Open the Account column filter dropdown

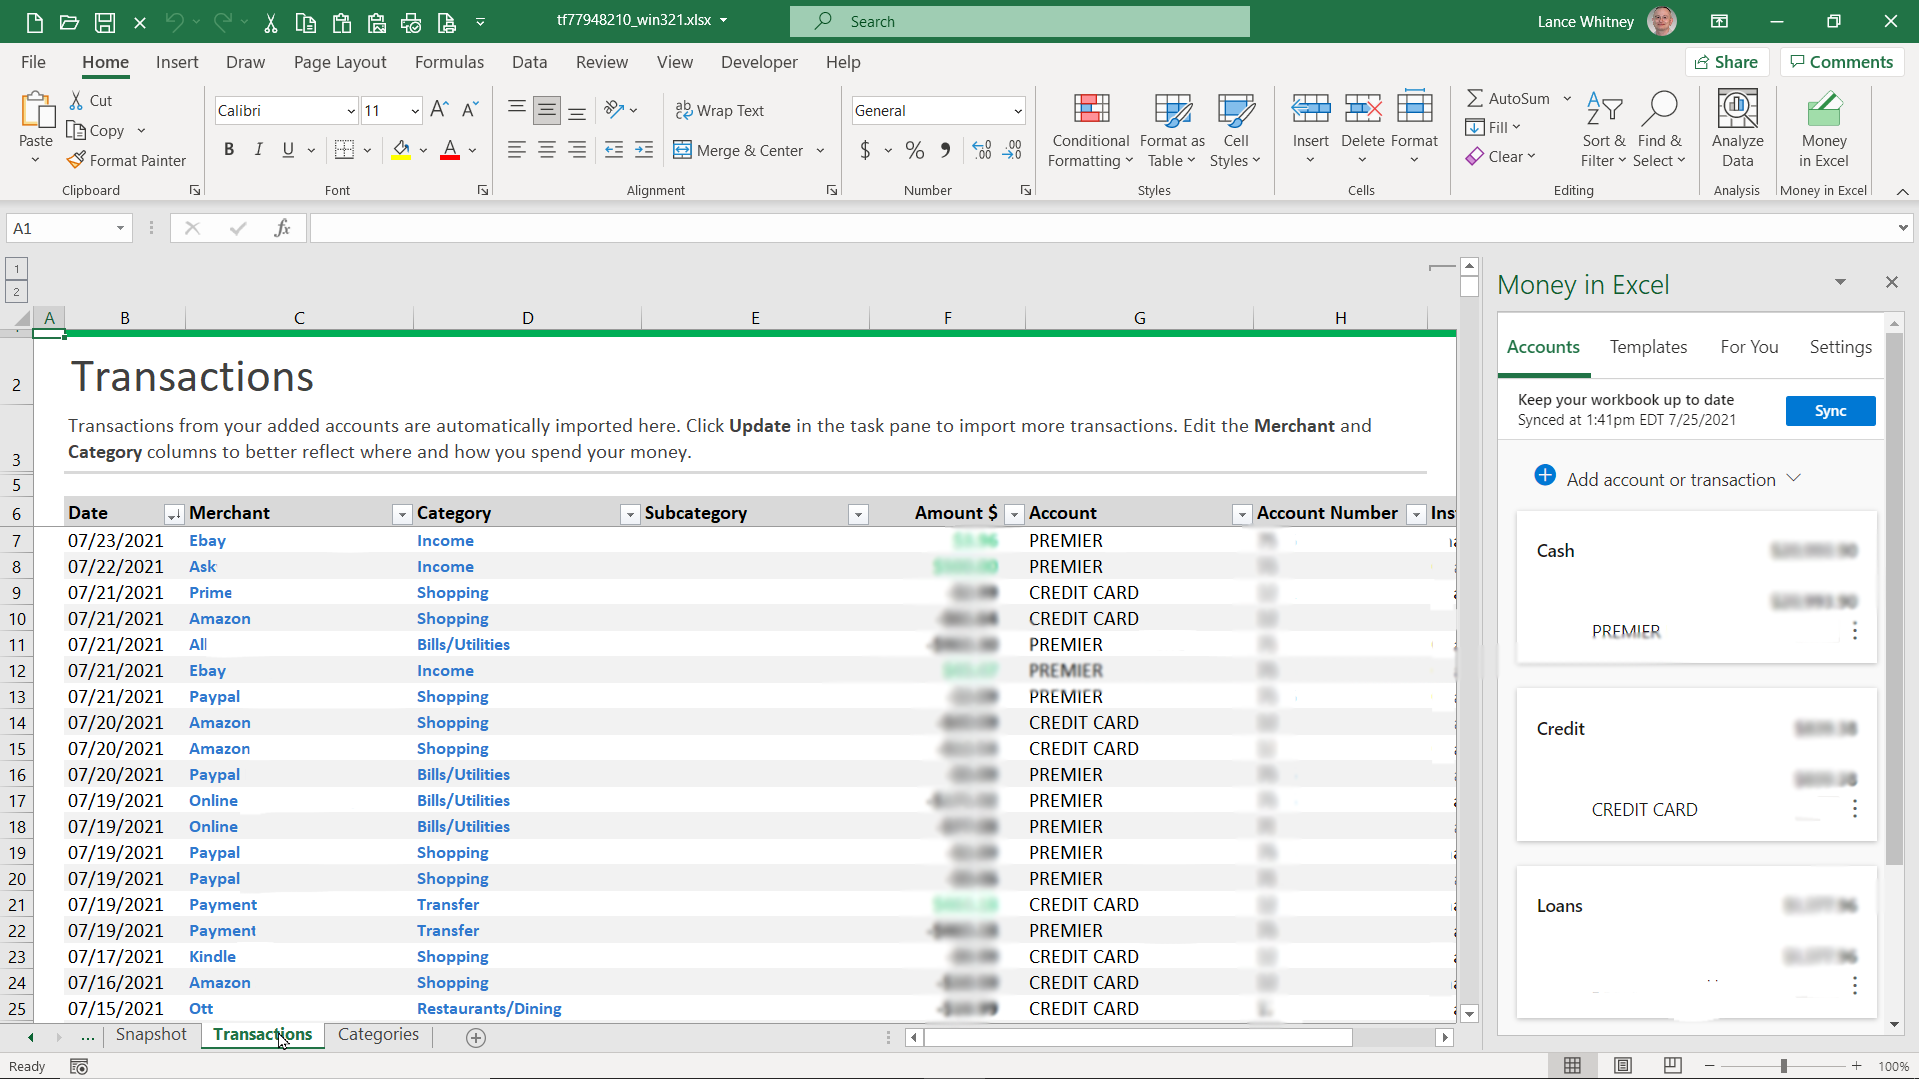(x=1242, y=514)
